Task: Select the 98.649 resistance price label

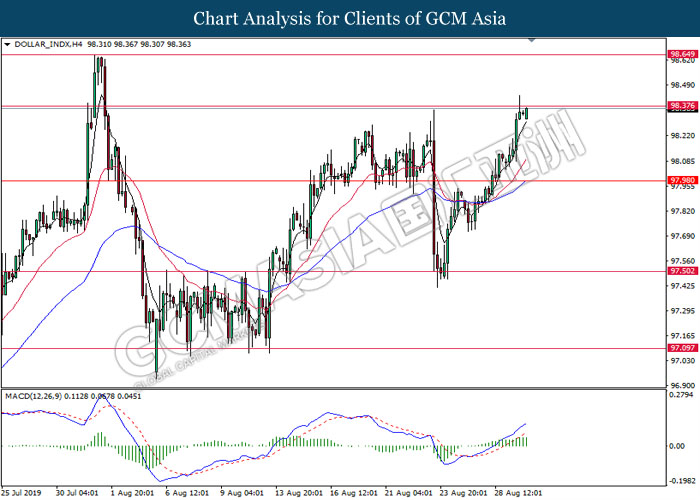Action: pos(681,53)
